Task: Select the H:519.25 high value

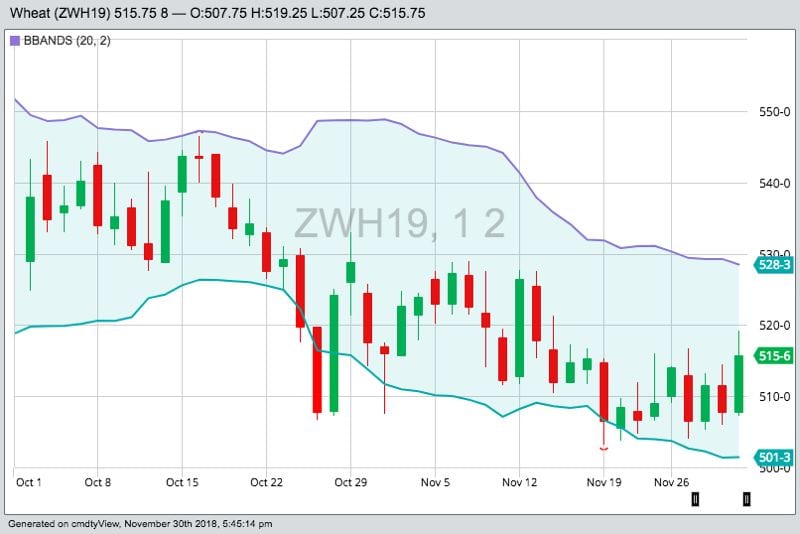Action: pos(278,13)
